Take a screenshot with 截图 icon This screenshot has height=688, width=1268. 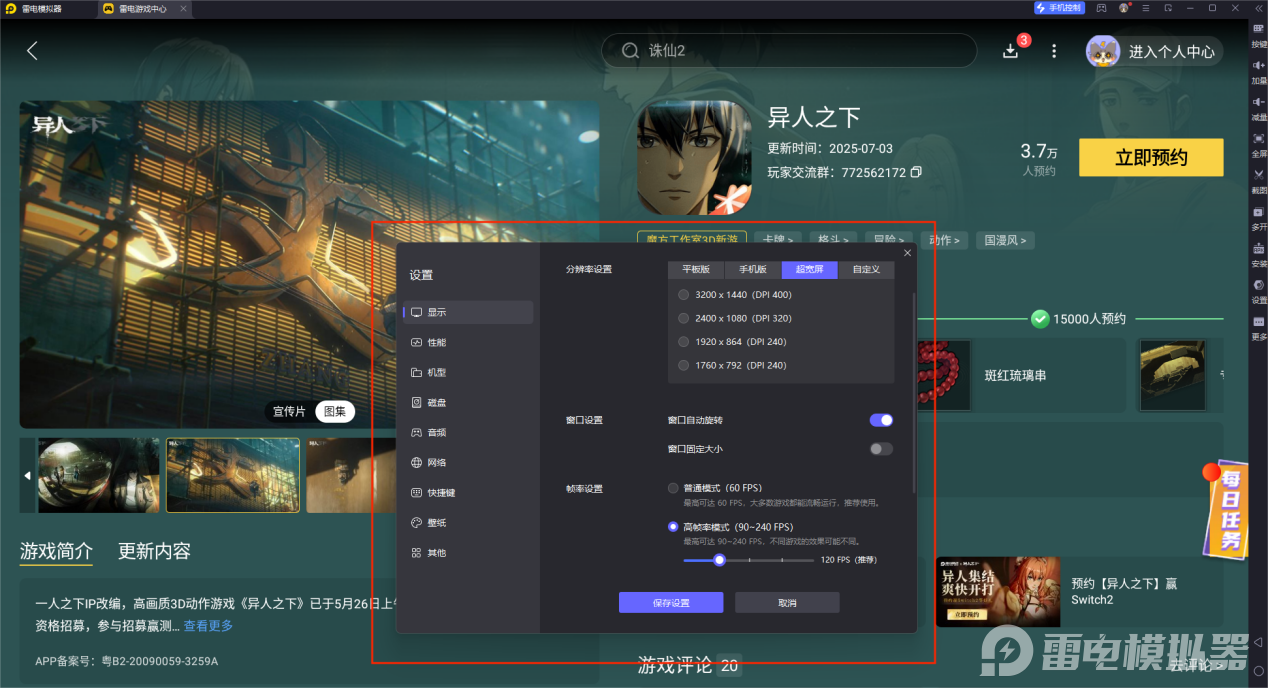[1259, 180]
